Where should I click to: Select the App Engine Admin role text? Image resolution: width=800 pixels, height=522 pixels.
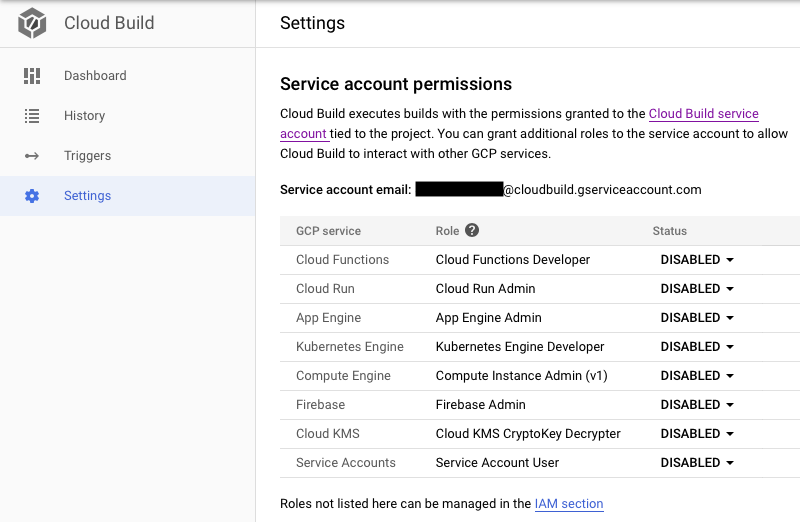(488, 318)
